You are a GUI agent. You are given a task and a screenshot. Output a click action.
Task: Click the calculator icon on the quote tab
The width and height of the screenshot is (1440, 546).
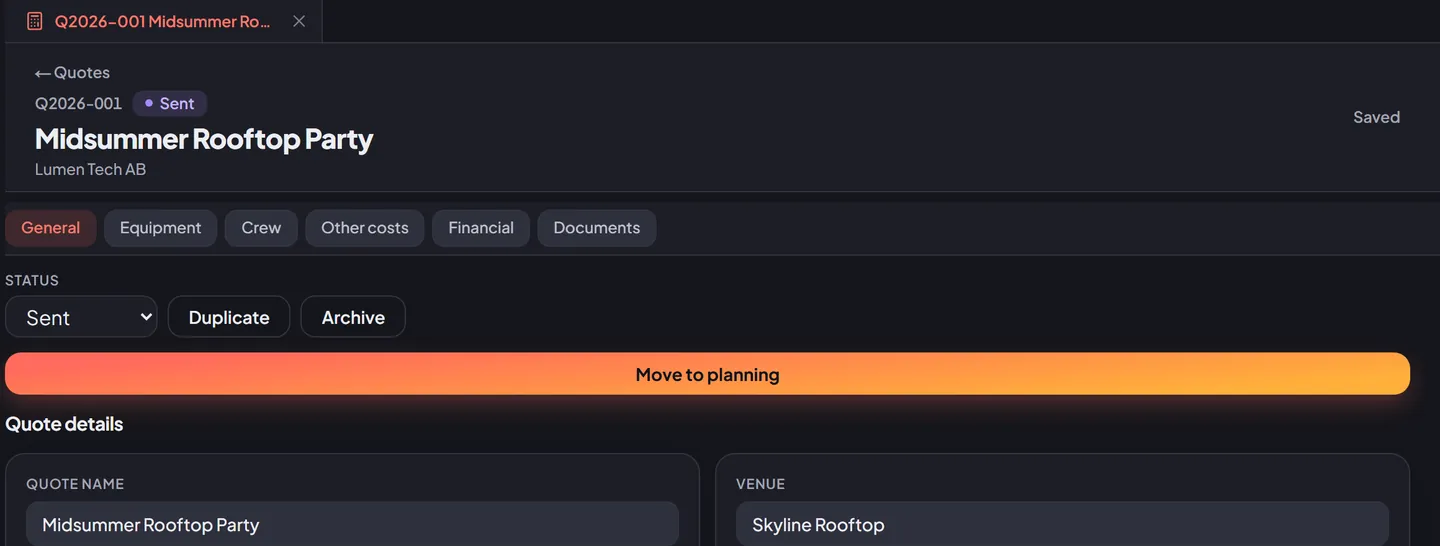[x=35, y=21]
